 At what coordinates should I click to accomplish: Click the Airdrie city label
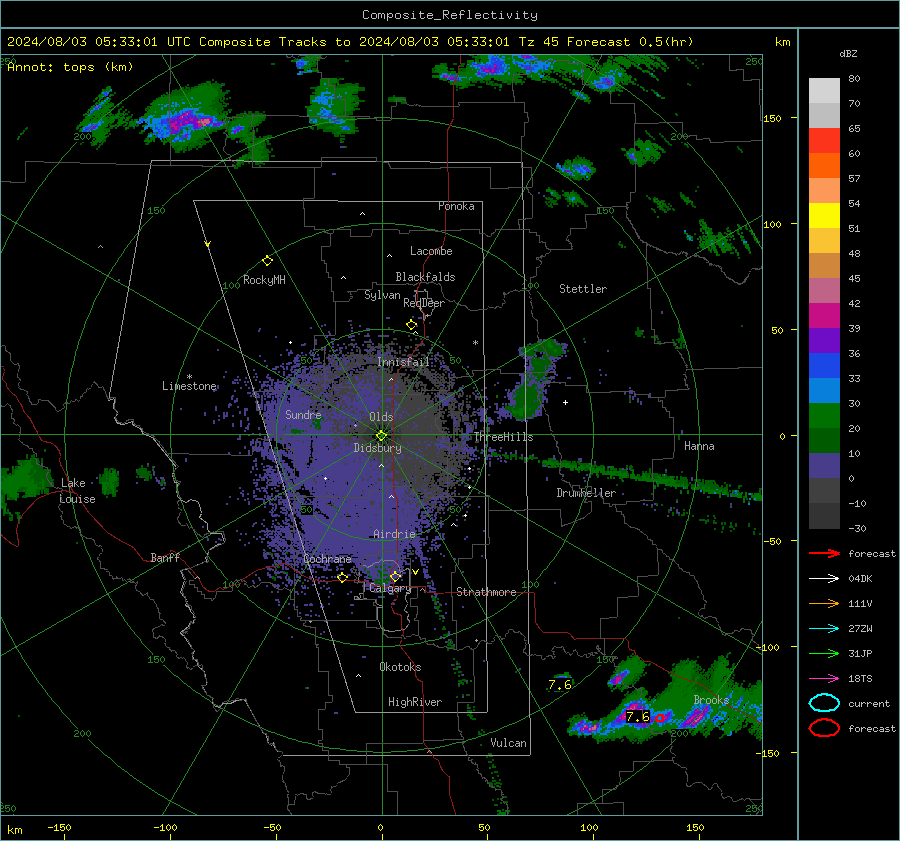[394, 534]
